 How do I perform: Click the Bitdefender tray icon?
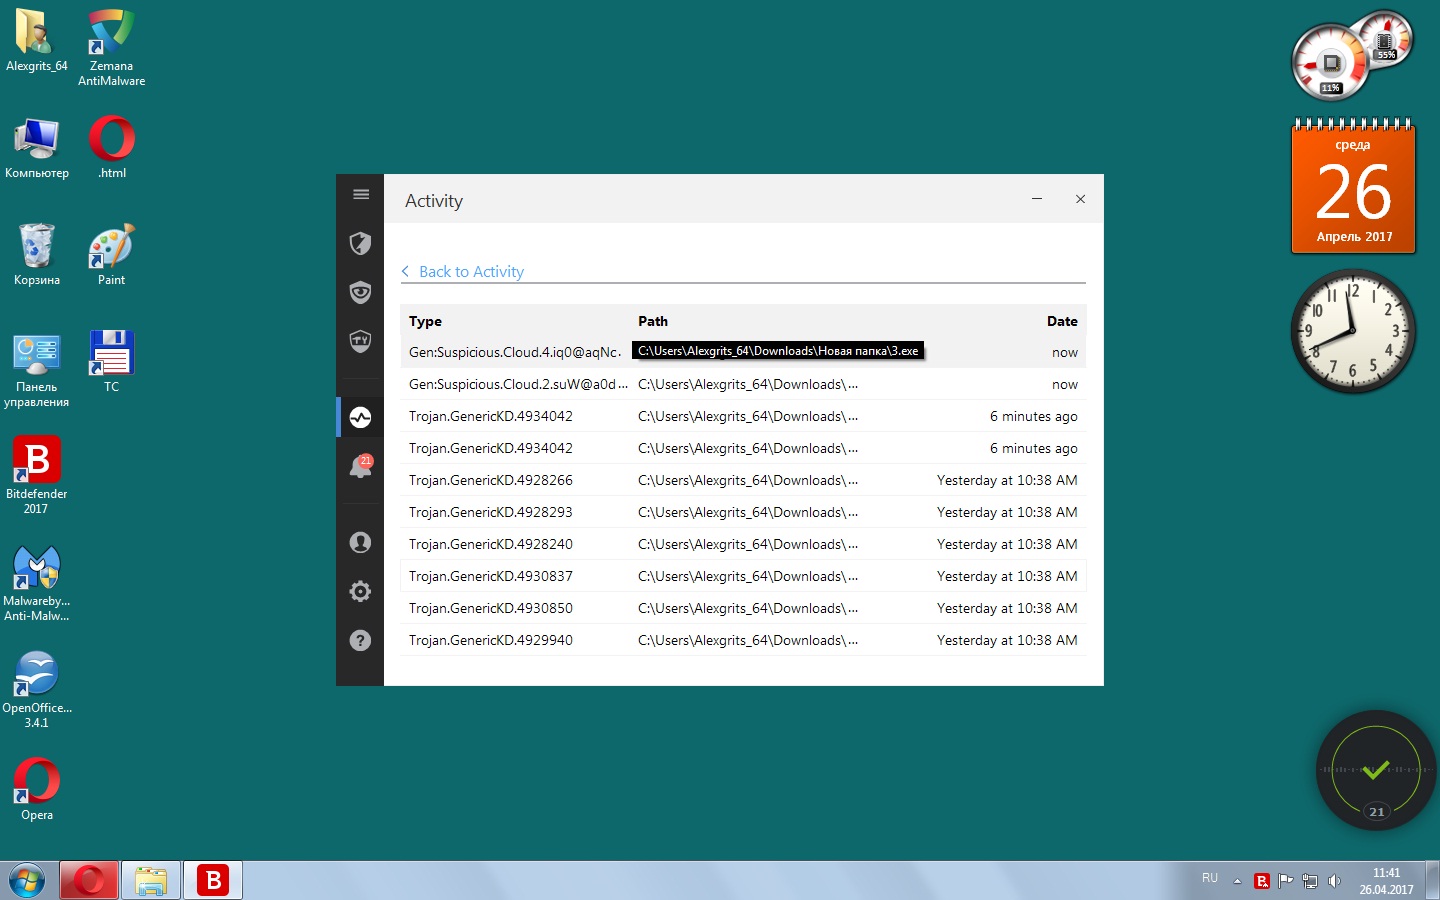tap(1262, 881)
